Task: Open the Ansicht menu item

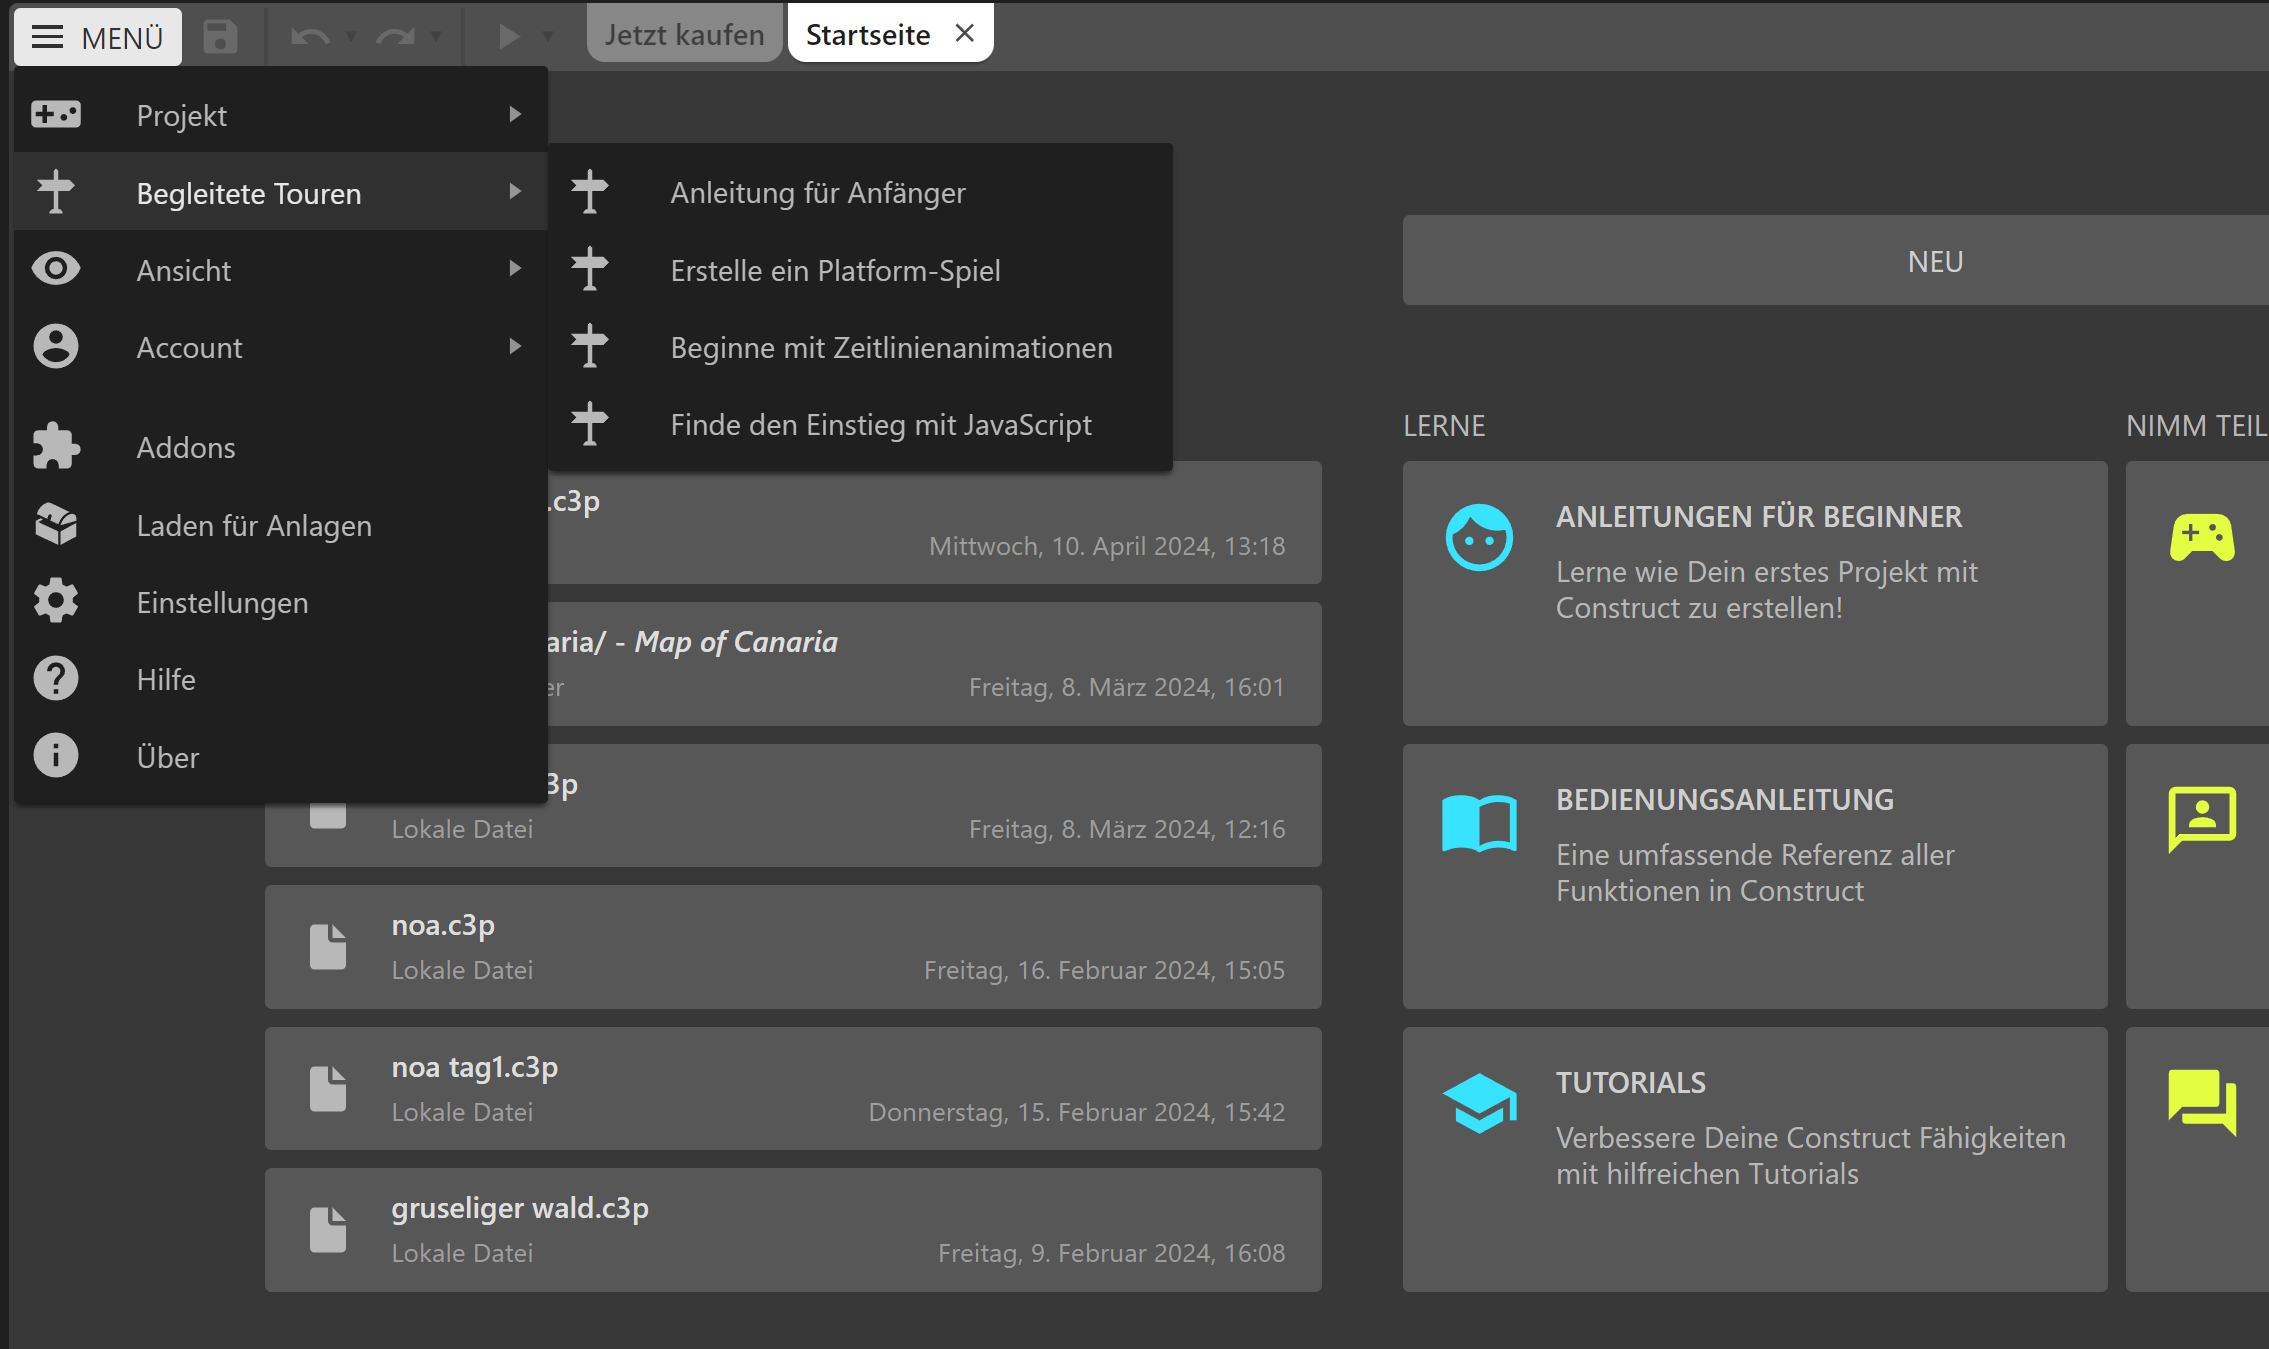Action: (x=281, y=269)
